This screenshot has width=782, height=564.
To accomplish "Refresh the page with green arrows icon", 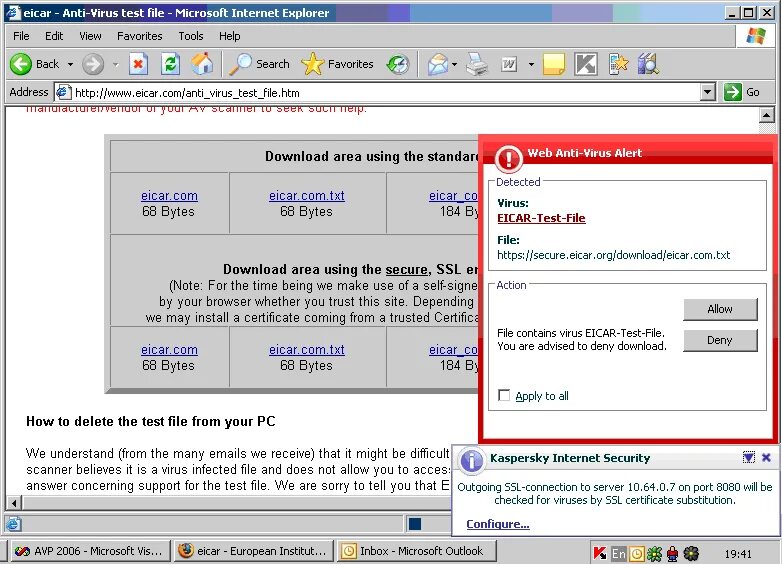I will point(171,64).
